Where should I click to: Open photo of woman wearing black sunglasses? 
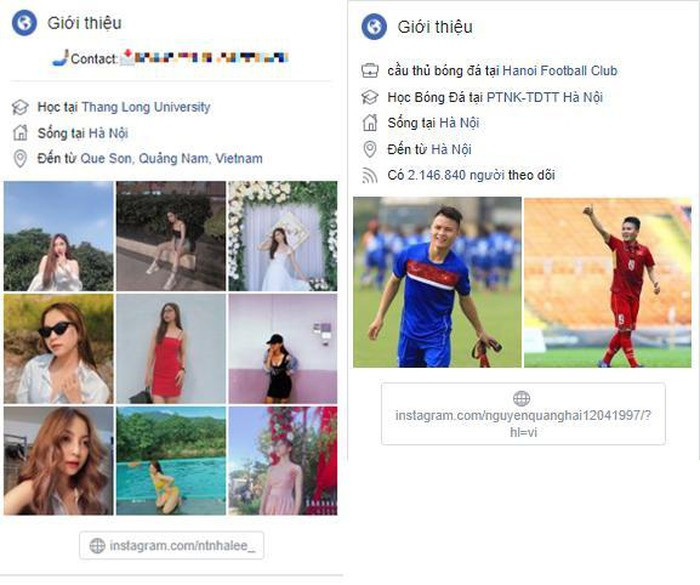[58, 349]
